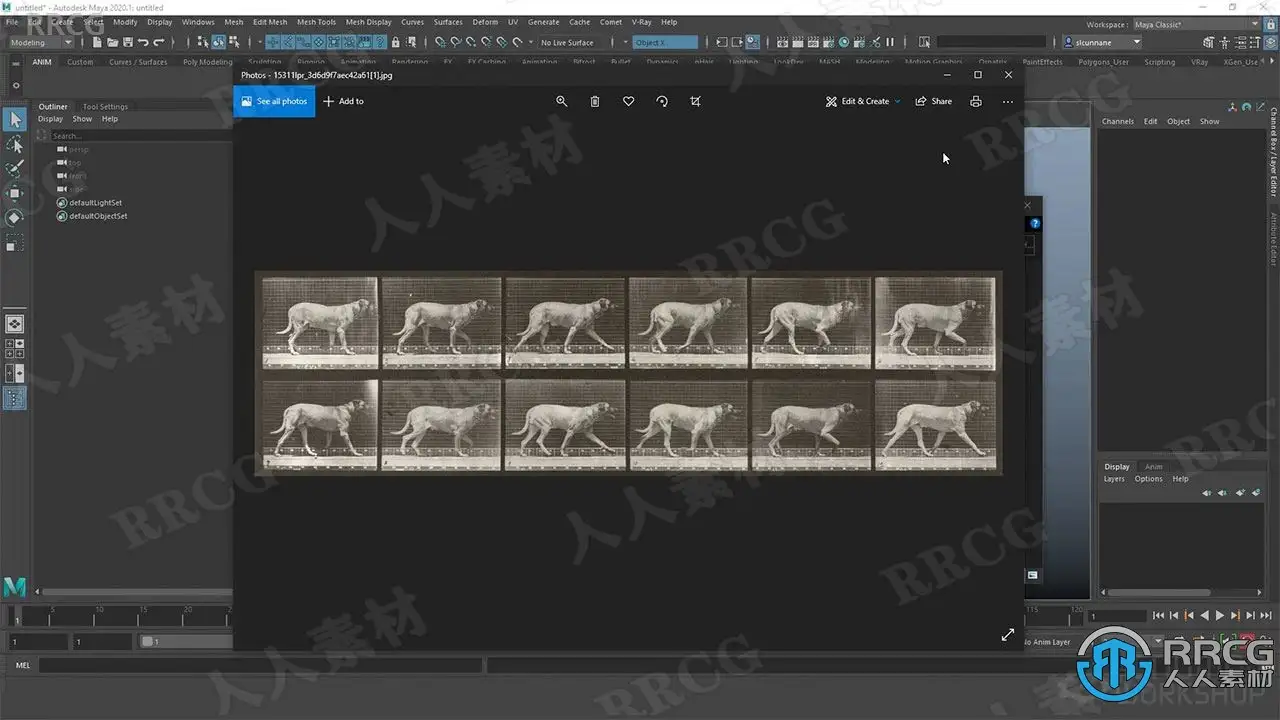Choose the Paint Selection tool
Viewport: 1280px width, 720px height.
[x=15, y=169]
